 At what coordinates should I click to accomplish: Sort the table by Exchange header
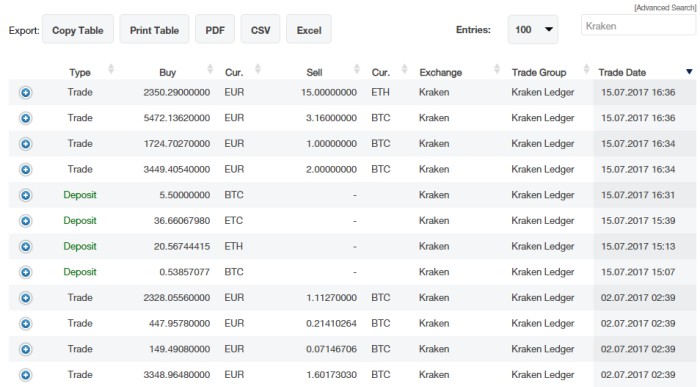440,72
